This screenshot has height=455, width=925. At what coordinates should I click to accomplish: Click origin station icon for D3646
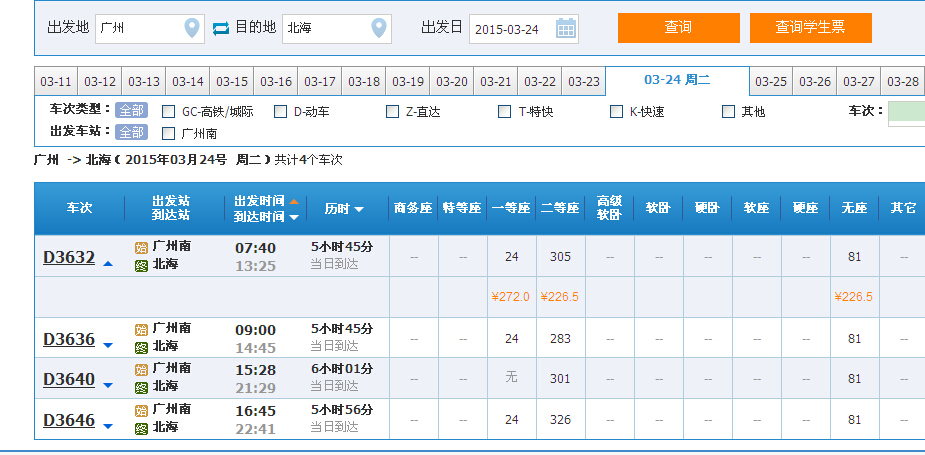(141, 410)
